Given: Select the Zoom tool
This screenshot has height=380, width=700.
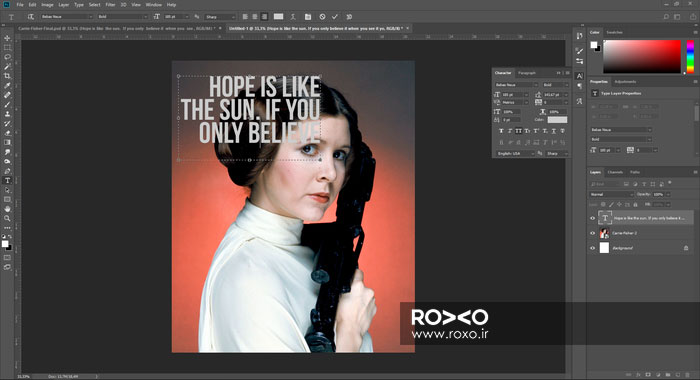Looking at the screenshot, I should [7, 218].
